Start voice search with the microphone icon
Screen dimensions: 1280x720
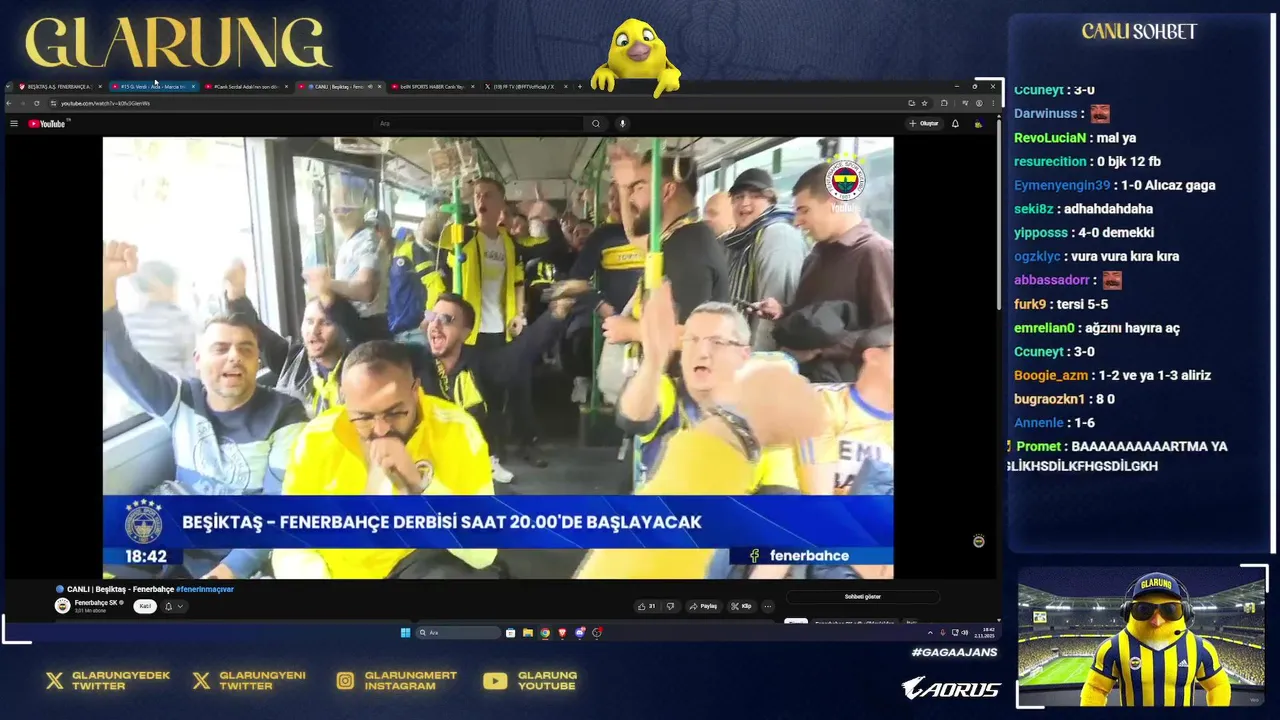tap(622, 124)
